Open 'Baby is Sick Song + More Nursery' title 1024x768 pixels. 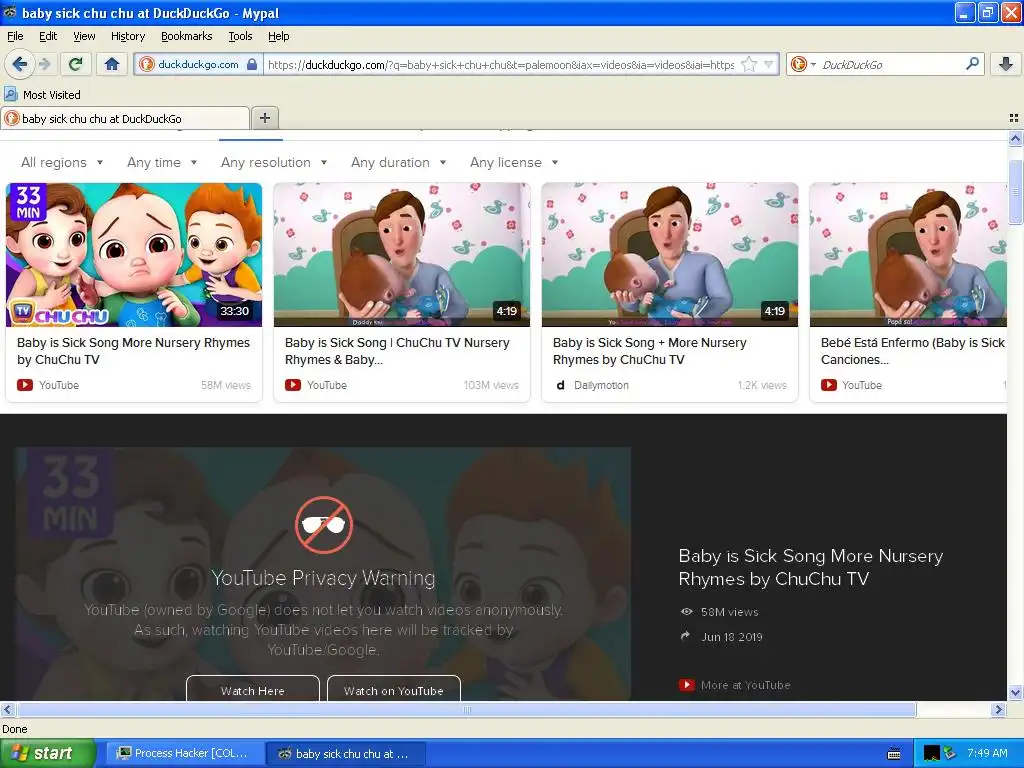pos(649,351)
